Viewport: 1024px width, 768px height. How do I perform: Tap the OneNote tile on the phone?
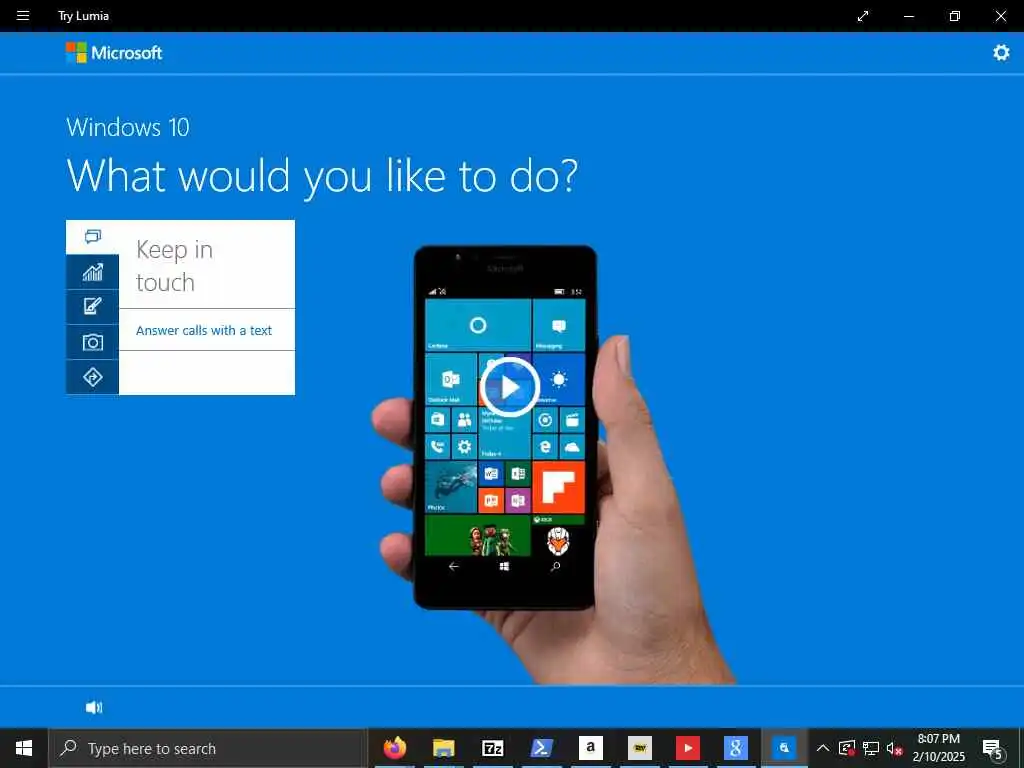coord(518,501)
